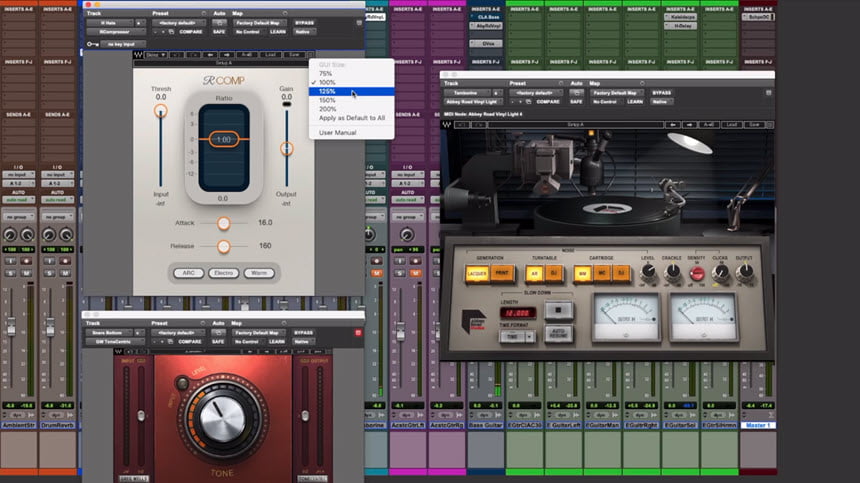Click the Output knob in Vinyl plugin
This screenshot has width=860, height=483.
745,271
